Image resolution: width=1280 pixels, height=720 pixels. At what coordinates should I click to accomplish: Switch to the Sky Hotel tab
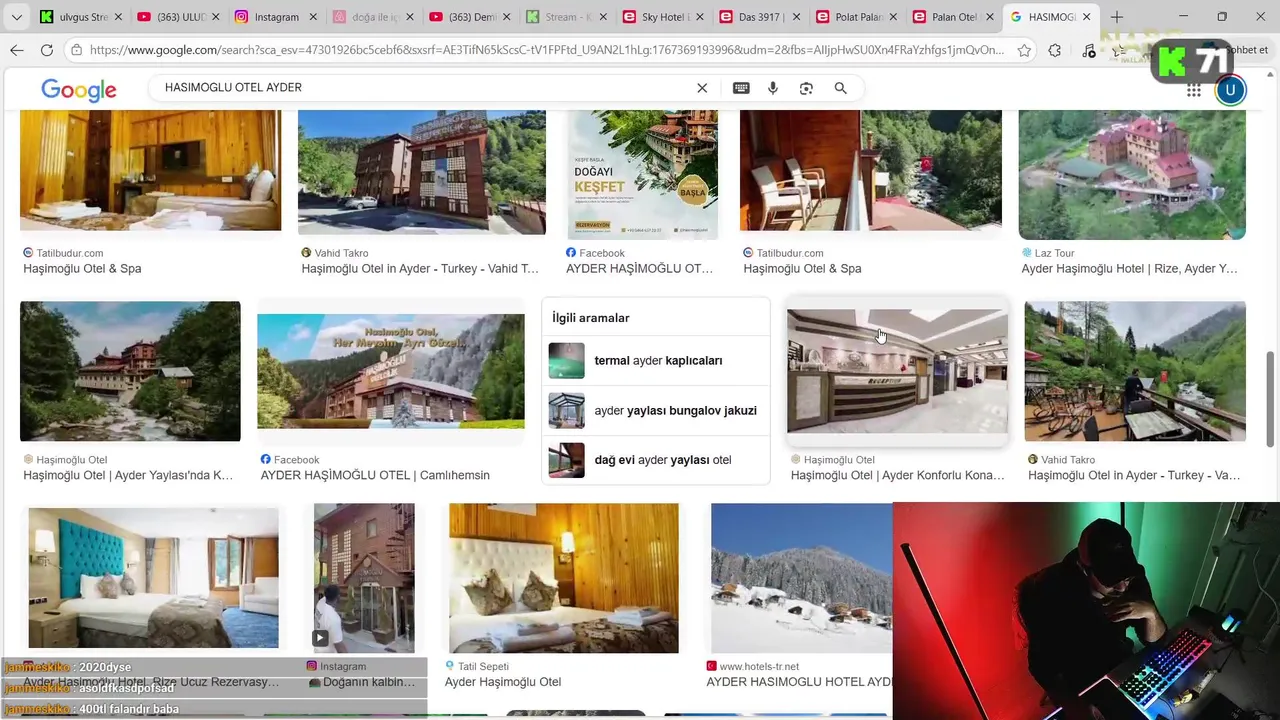(x=662, y=17)
